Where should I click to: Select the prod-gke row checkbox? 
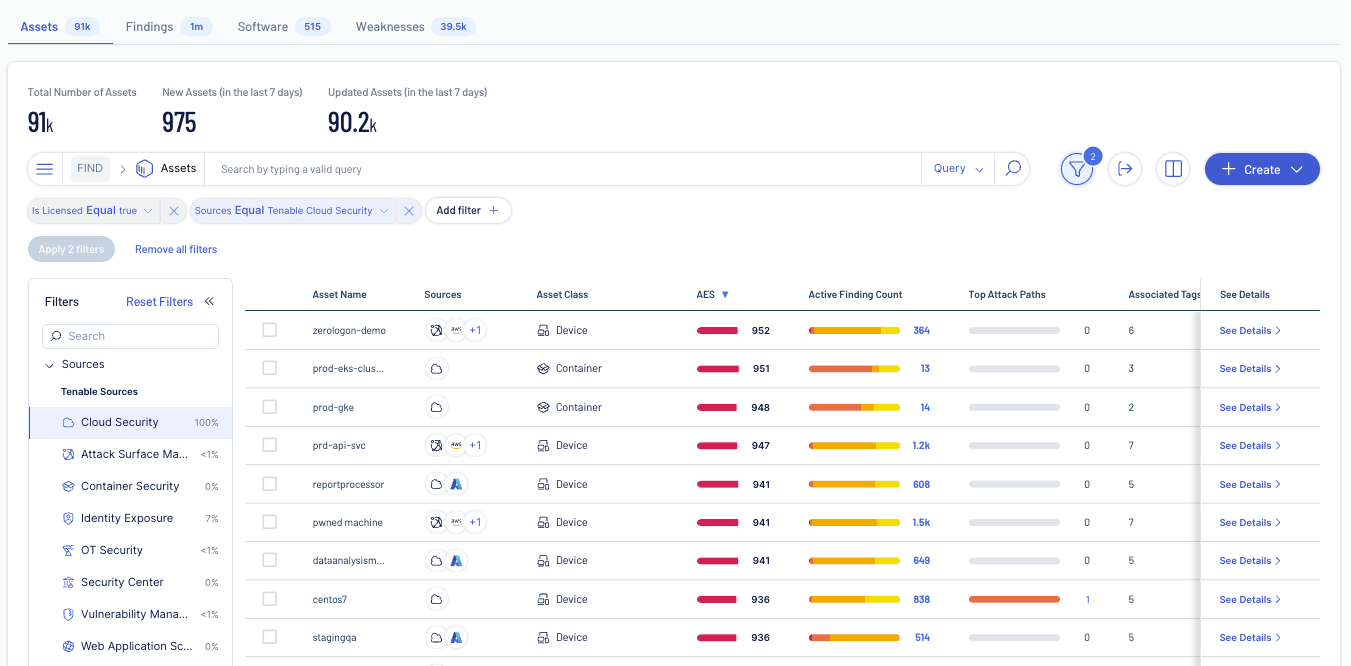[x=270, y=407]
